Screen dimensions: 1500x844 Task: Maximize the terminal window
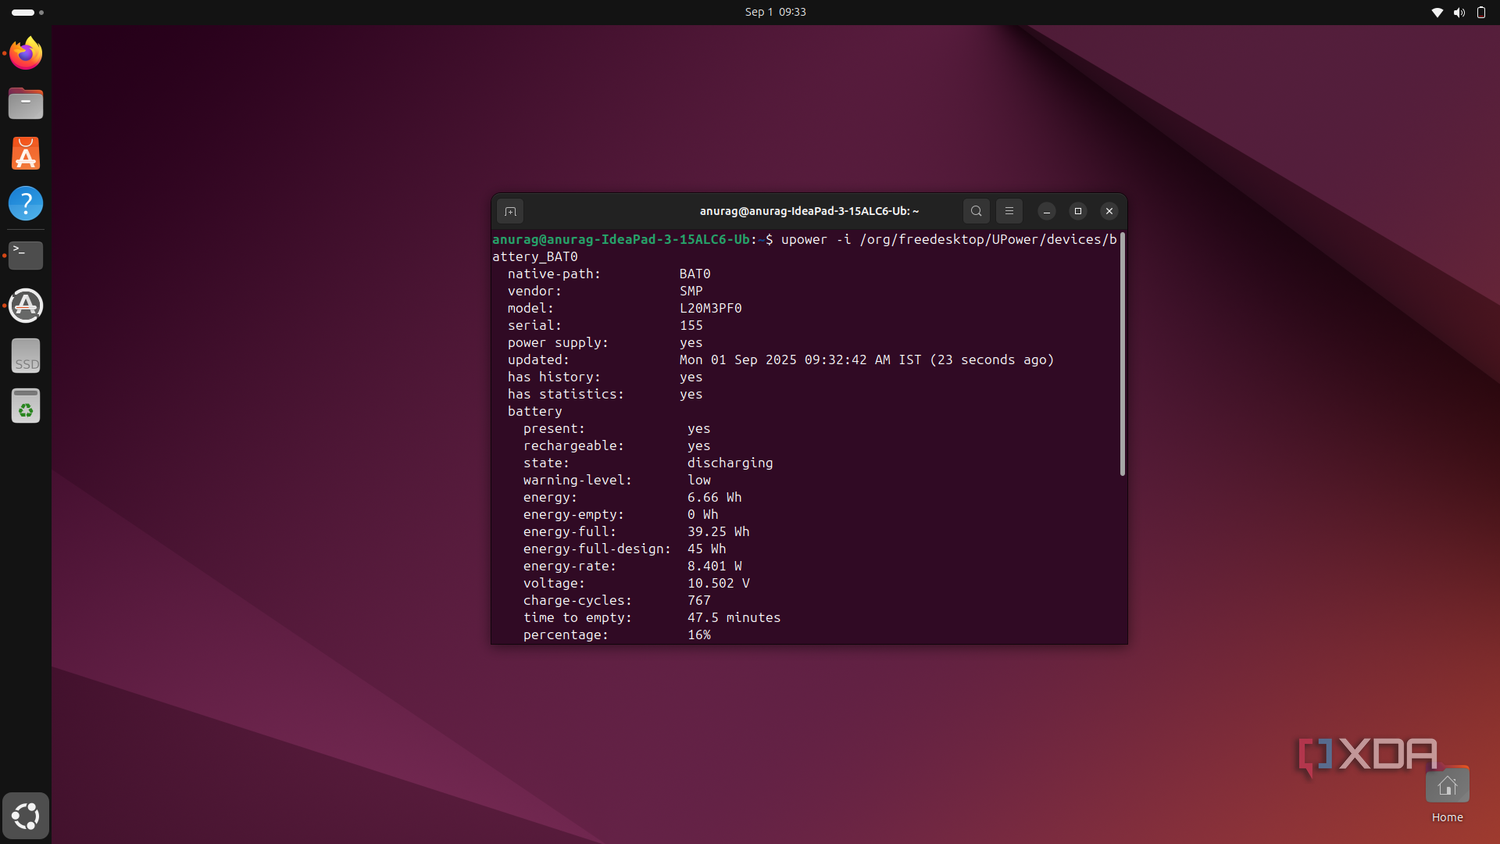coord(1078,211)
